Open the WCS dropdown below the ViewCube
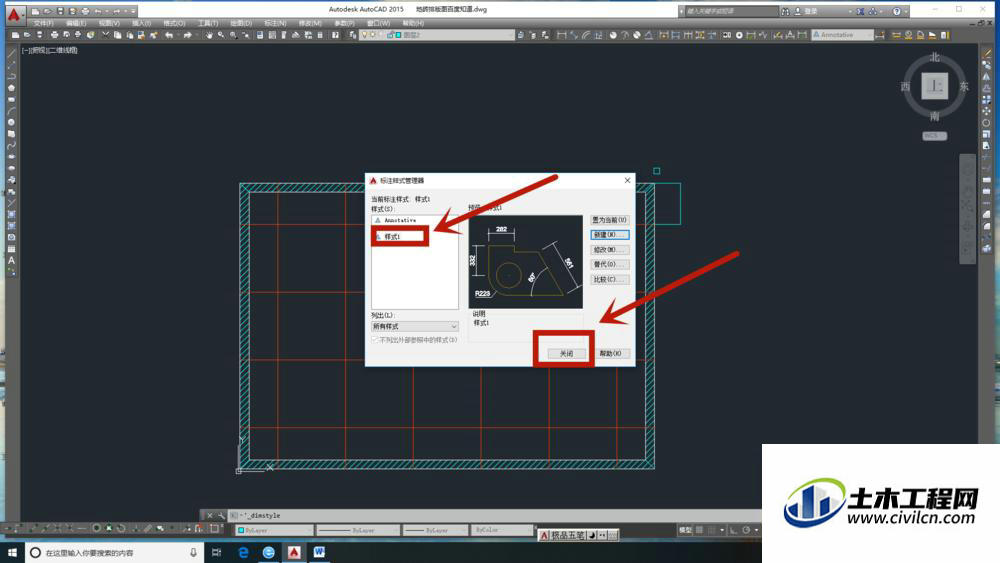Viewport: 1000px width, 563px height. click(x=934, y=136)
